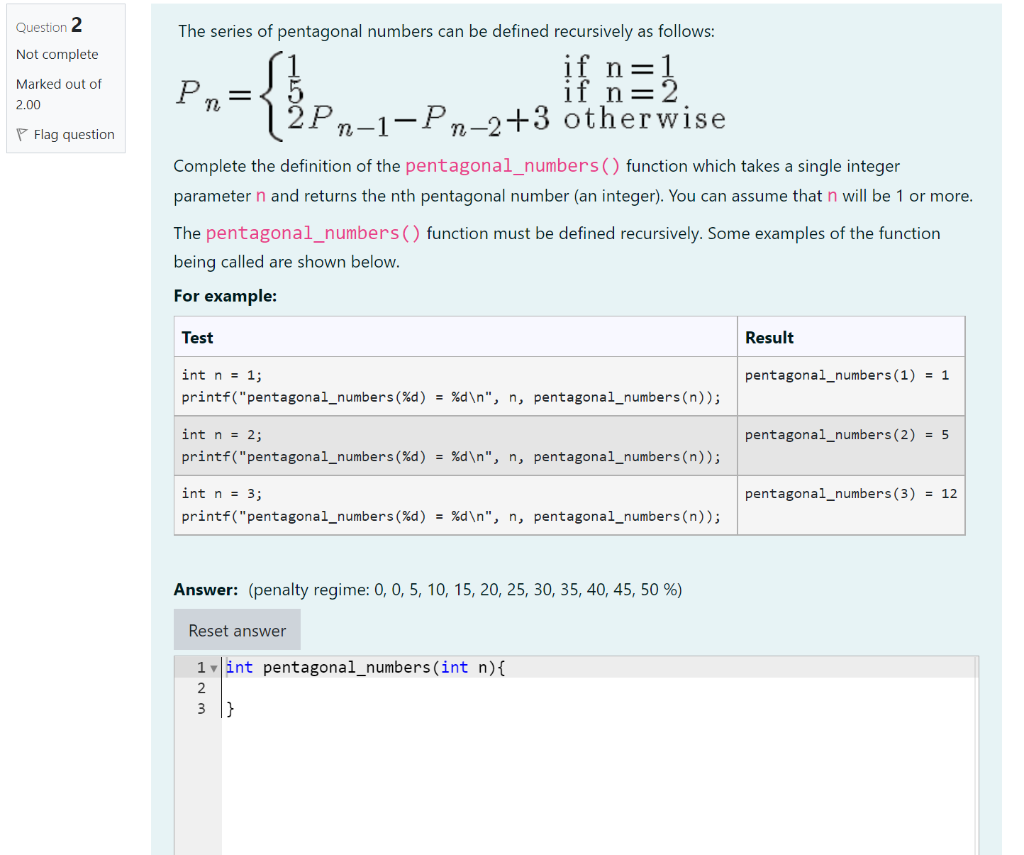
Task: Select line number 1 in editor gutter
Action: pyautogui.click(x=200, y=668)
